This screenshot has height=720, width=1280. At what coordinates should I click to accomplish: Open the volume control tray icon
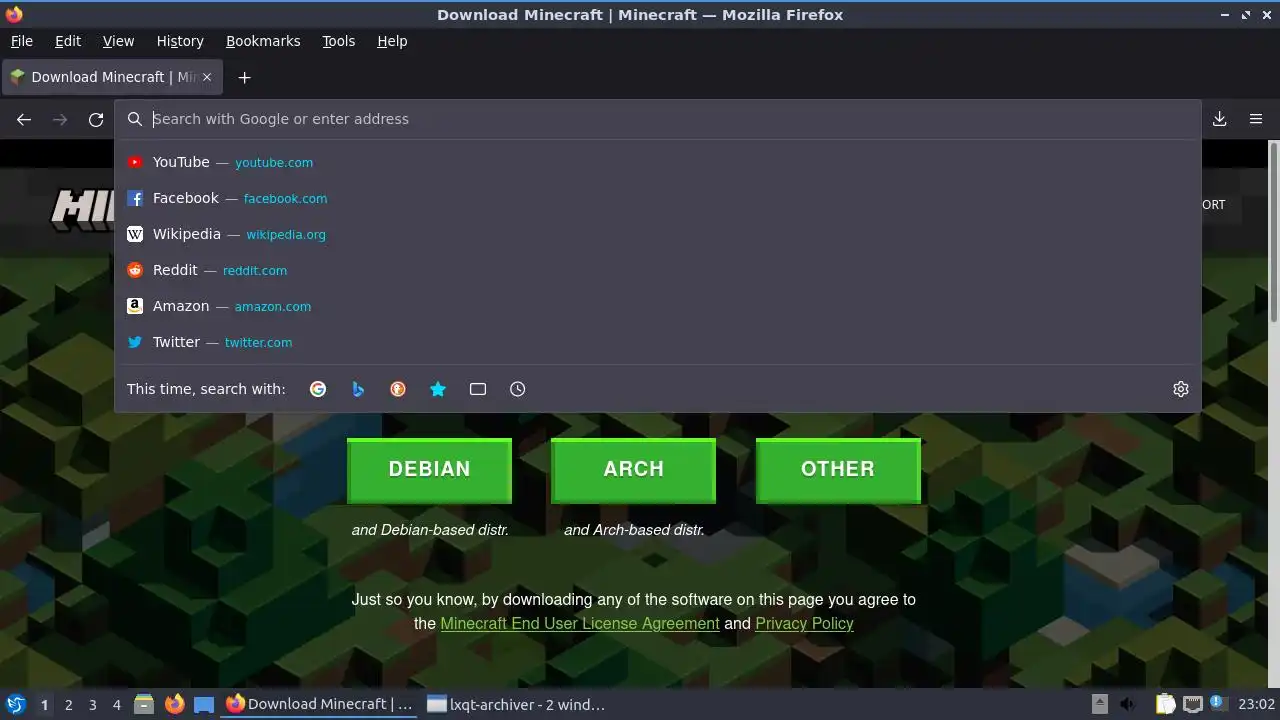[1127, 704]
